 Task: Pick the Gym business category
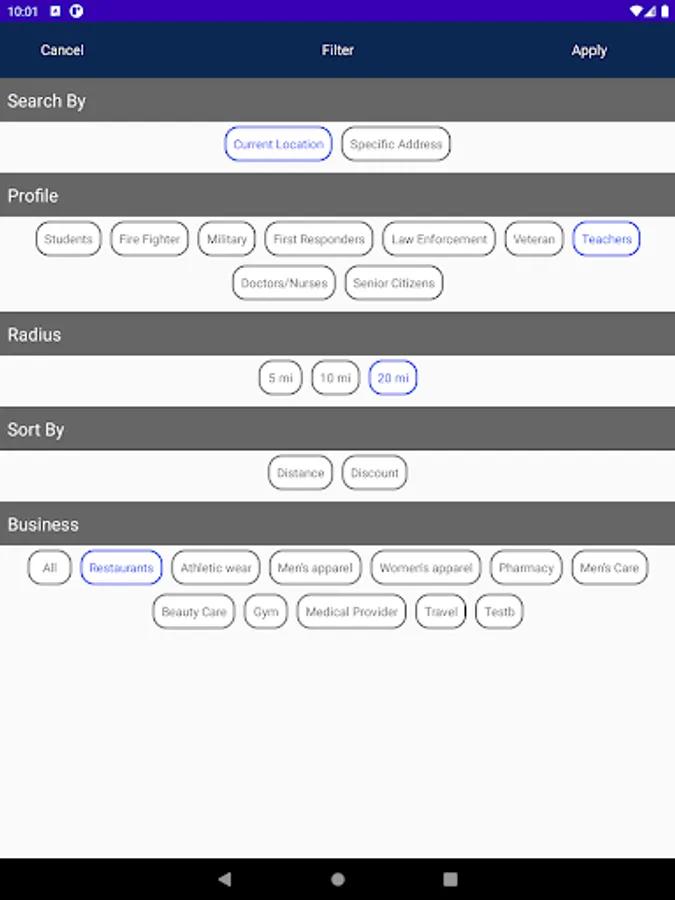tap(266, 611)
